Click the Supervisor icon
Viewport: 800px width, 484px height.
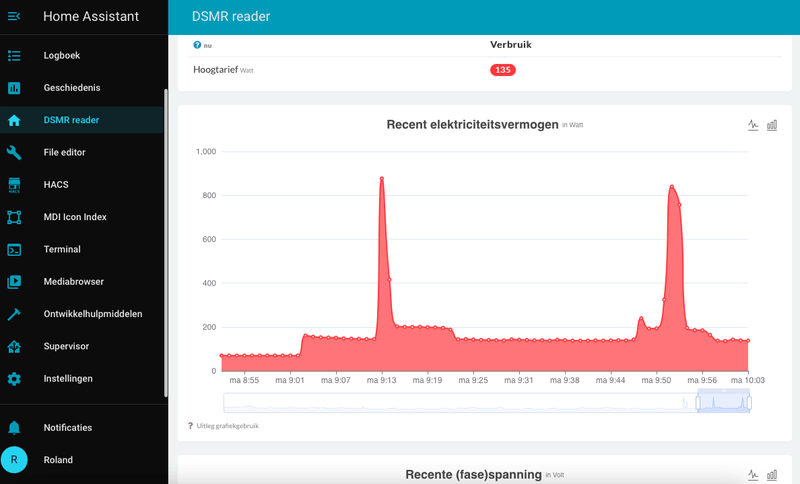tap(14, 346)
